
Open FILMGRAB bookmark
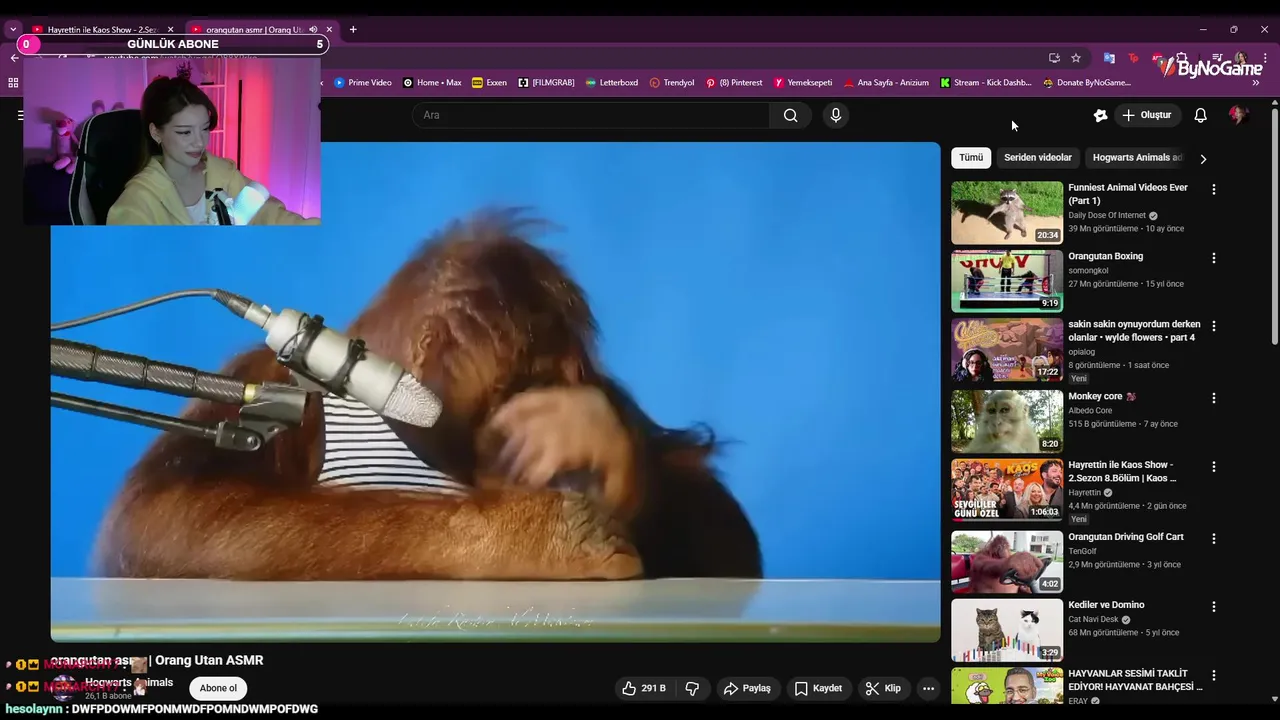click(546, 83)
